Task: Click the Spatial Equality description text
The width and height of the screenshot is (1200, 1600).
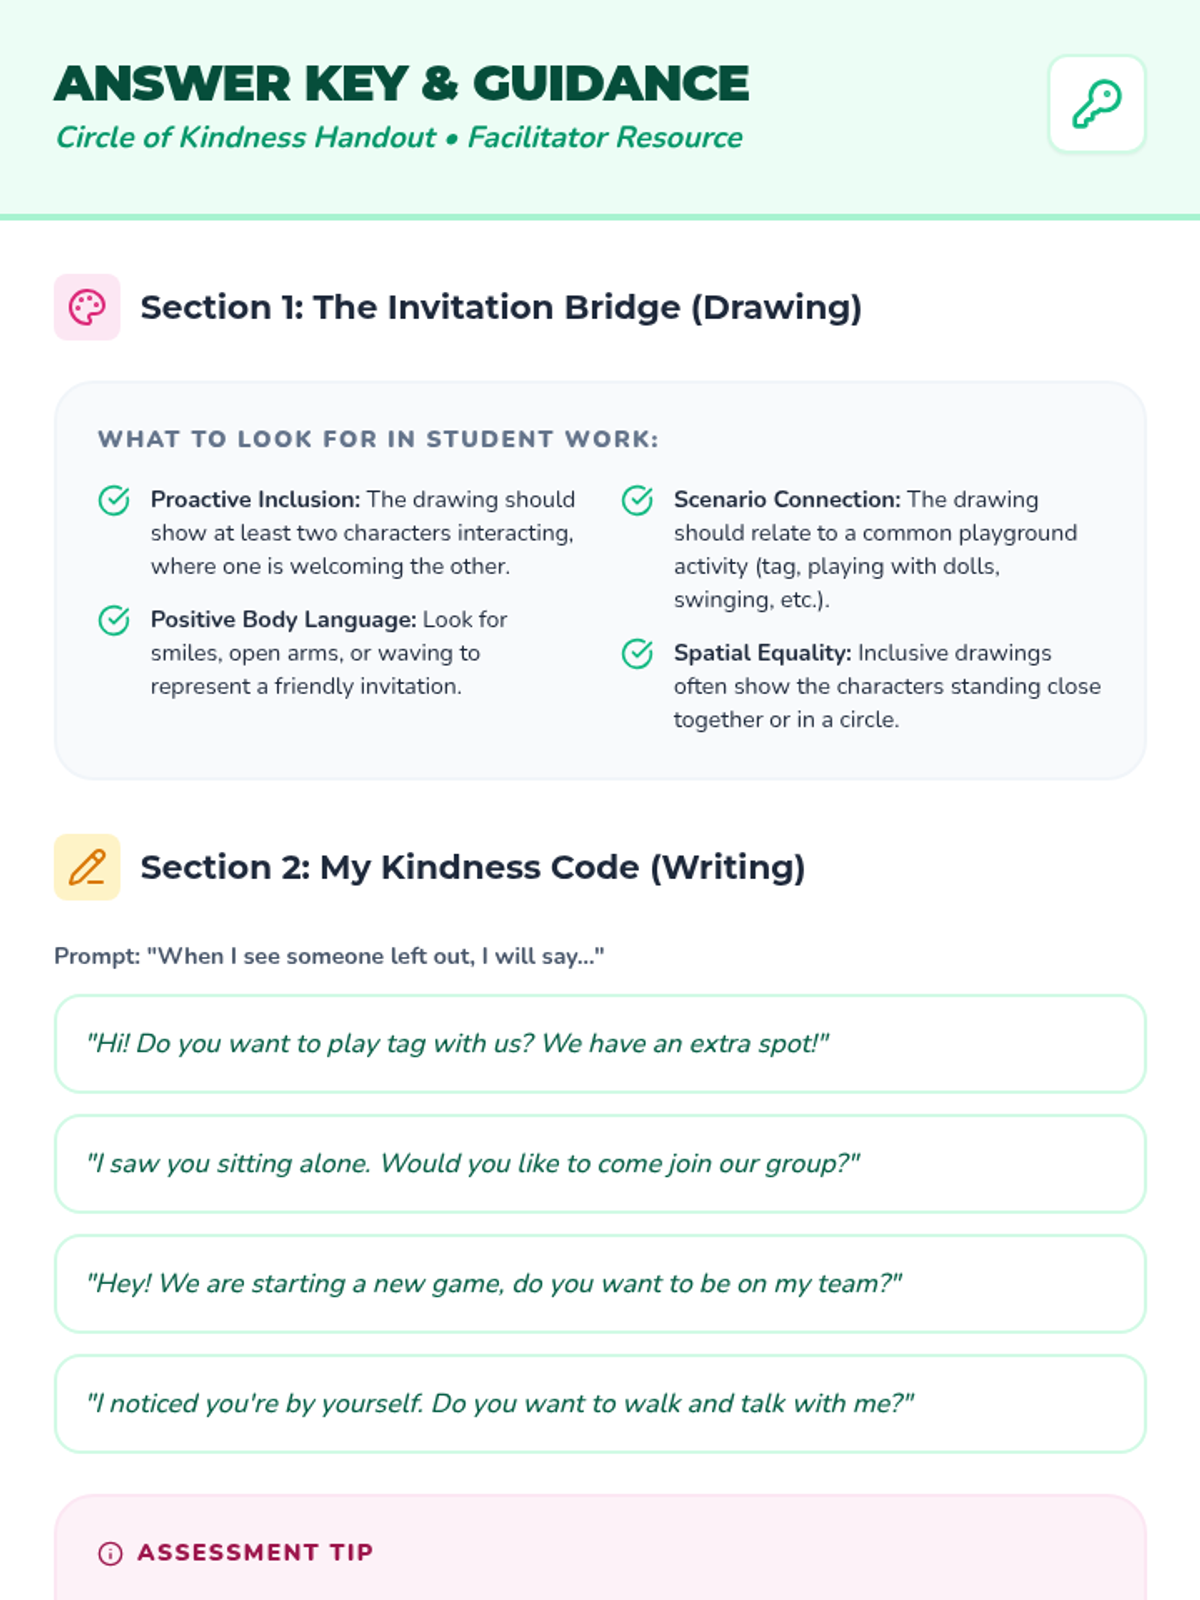Action: (887, 686)
